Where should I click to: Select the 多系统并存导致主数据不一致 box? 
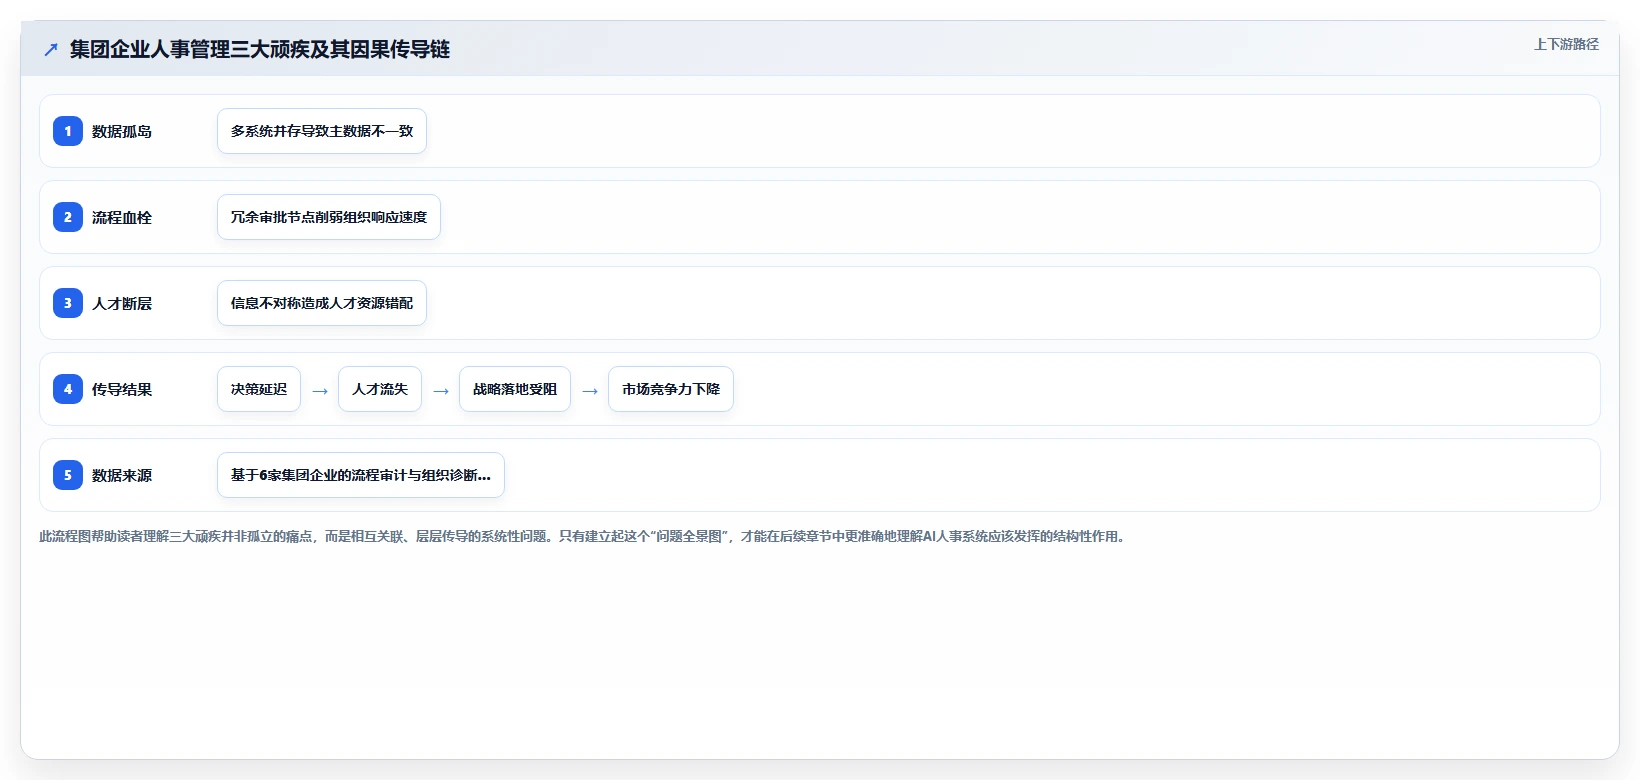[x=322, y=131]
